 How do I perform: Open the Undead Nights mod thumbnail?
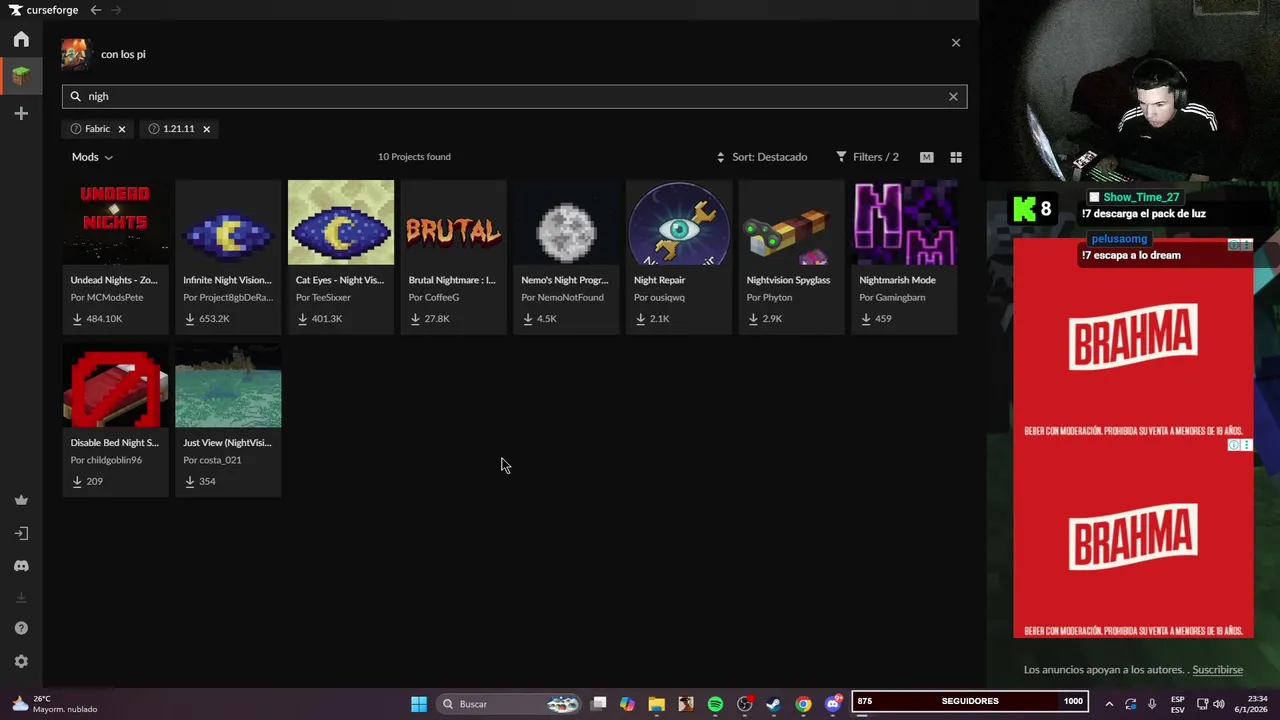click(x=115, y=222)
